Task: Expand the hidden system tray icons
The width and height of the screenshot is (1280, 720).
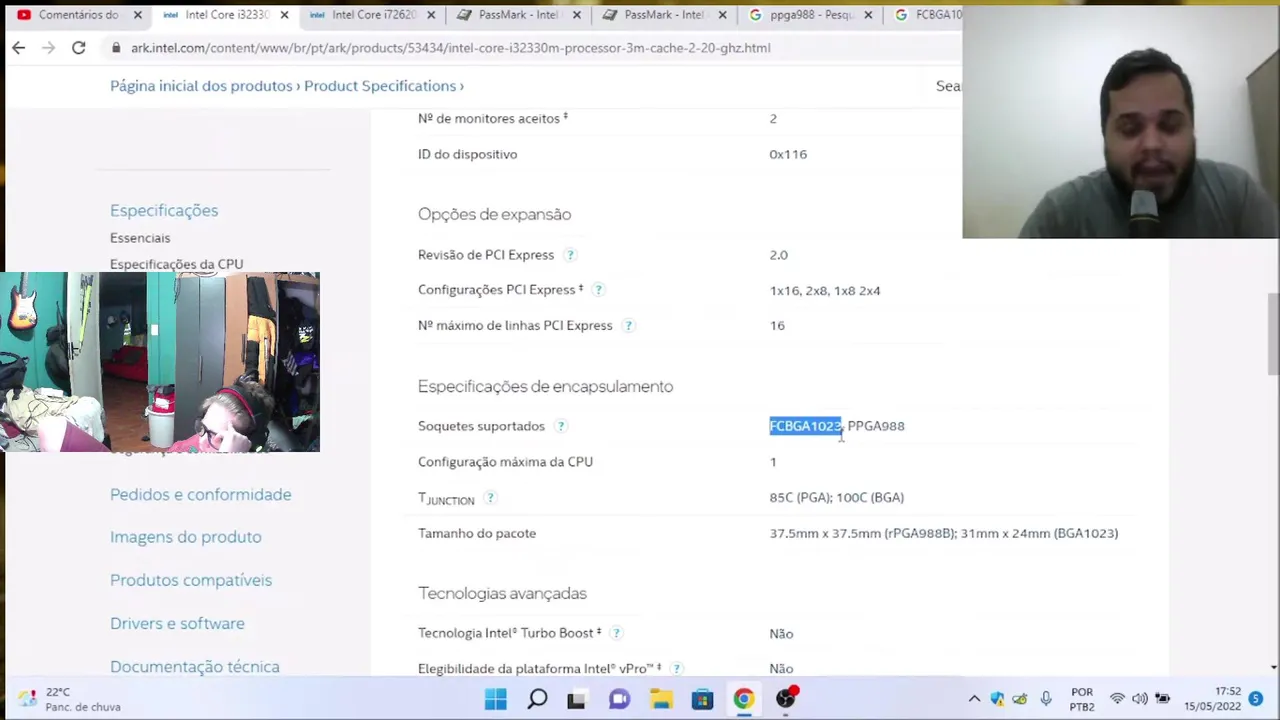Action: click(x=974, y=699)
